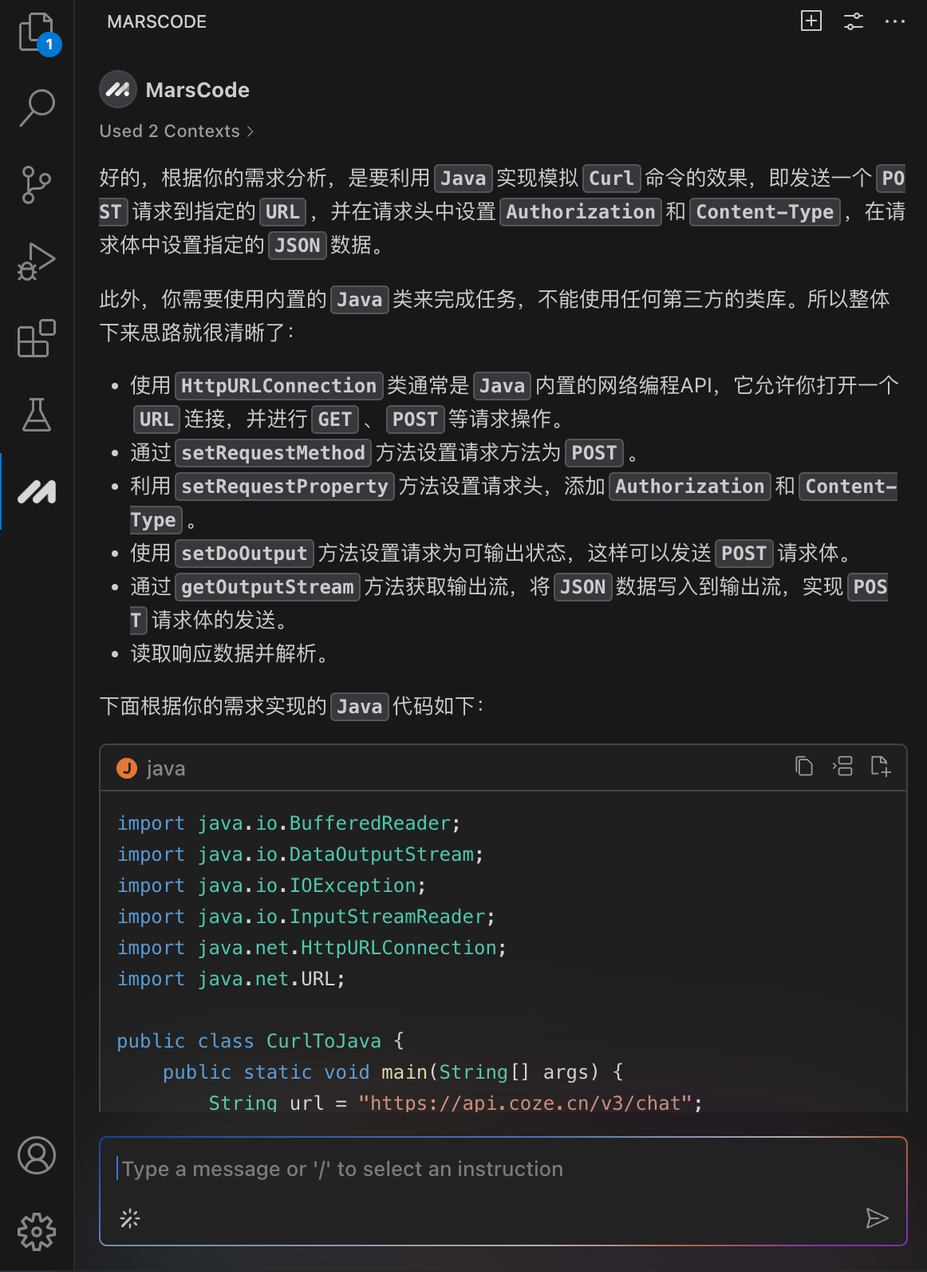The height and width of the screenshot is (1272, 927).
Task: Insert code block at cursor
Action: (x=842, y=766)
